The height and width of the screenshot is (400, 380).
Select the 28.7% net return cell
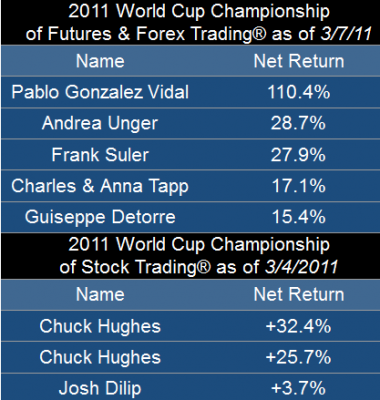click(298, 123)
